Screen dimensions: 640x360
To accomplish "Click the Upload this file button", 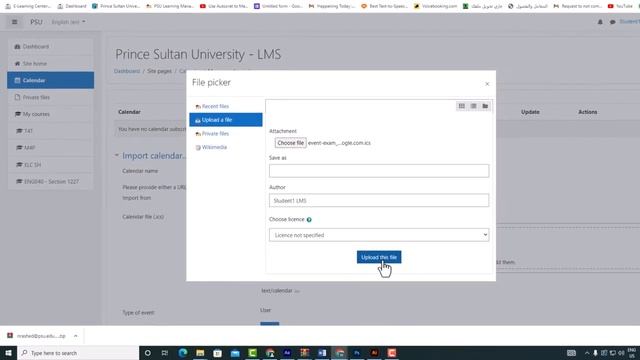I will click(x=379, y=257).
